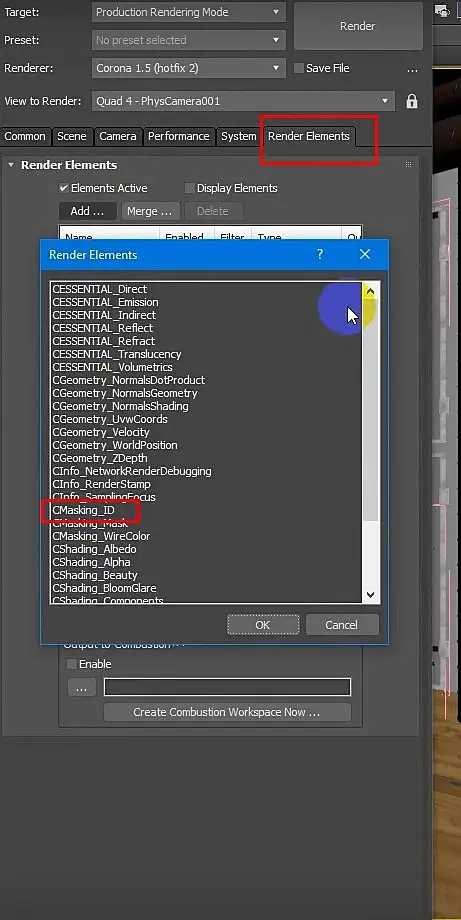Click the scroll down arrow in elements list
This screenshot has height=920, width=461.
coord(370,594)
